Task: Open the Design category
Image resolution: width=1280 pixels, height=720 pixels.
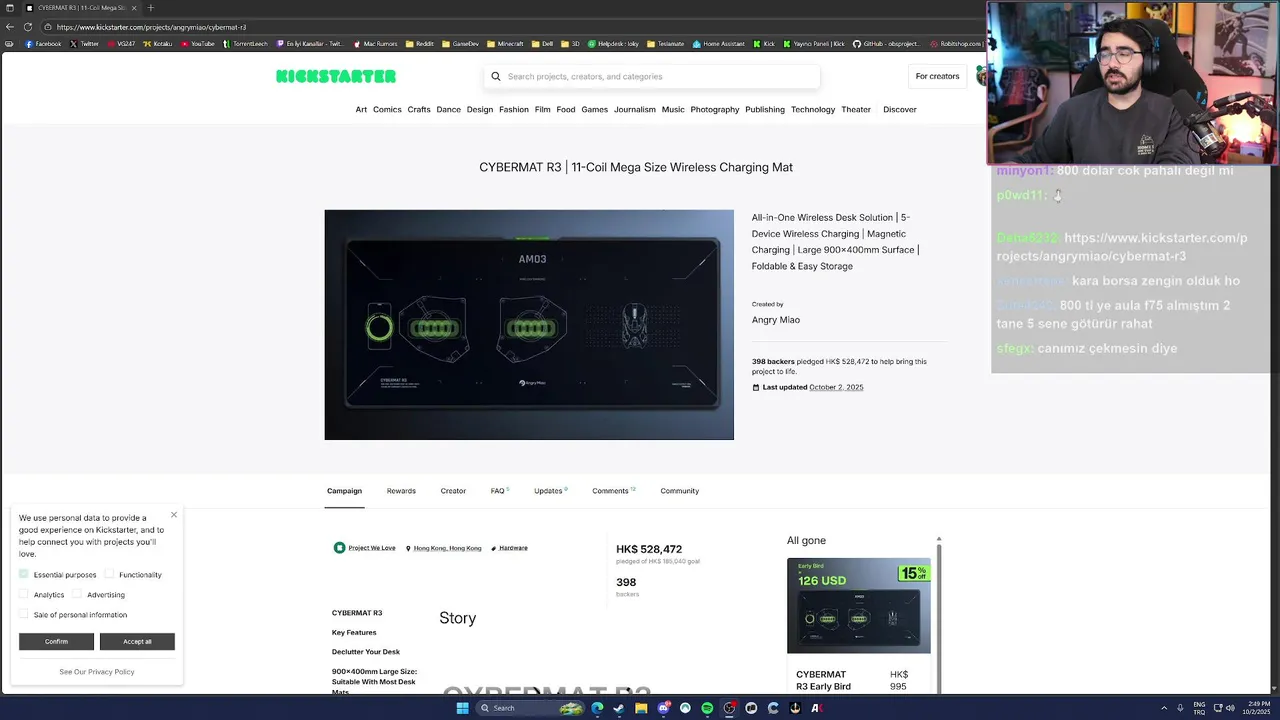Action: [480, 109]
